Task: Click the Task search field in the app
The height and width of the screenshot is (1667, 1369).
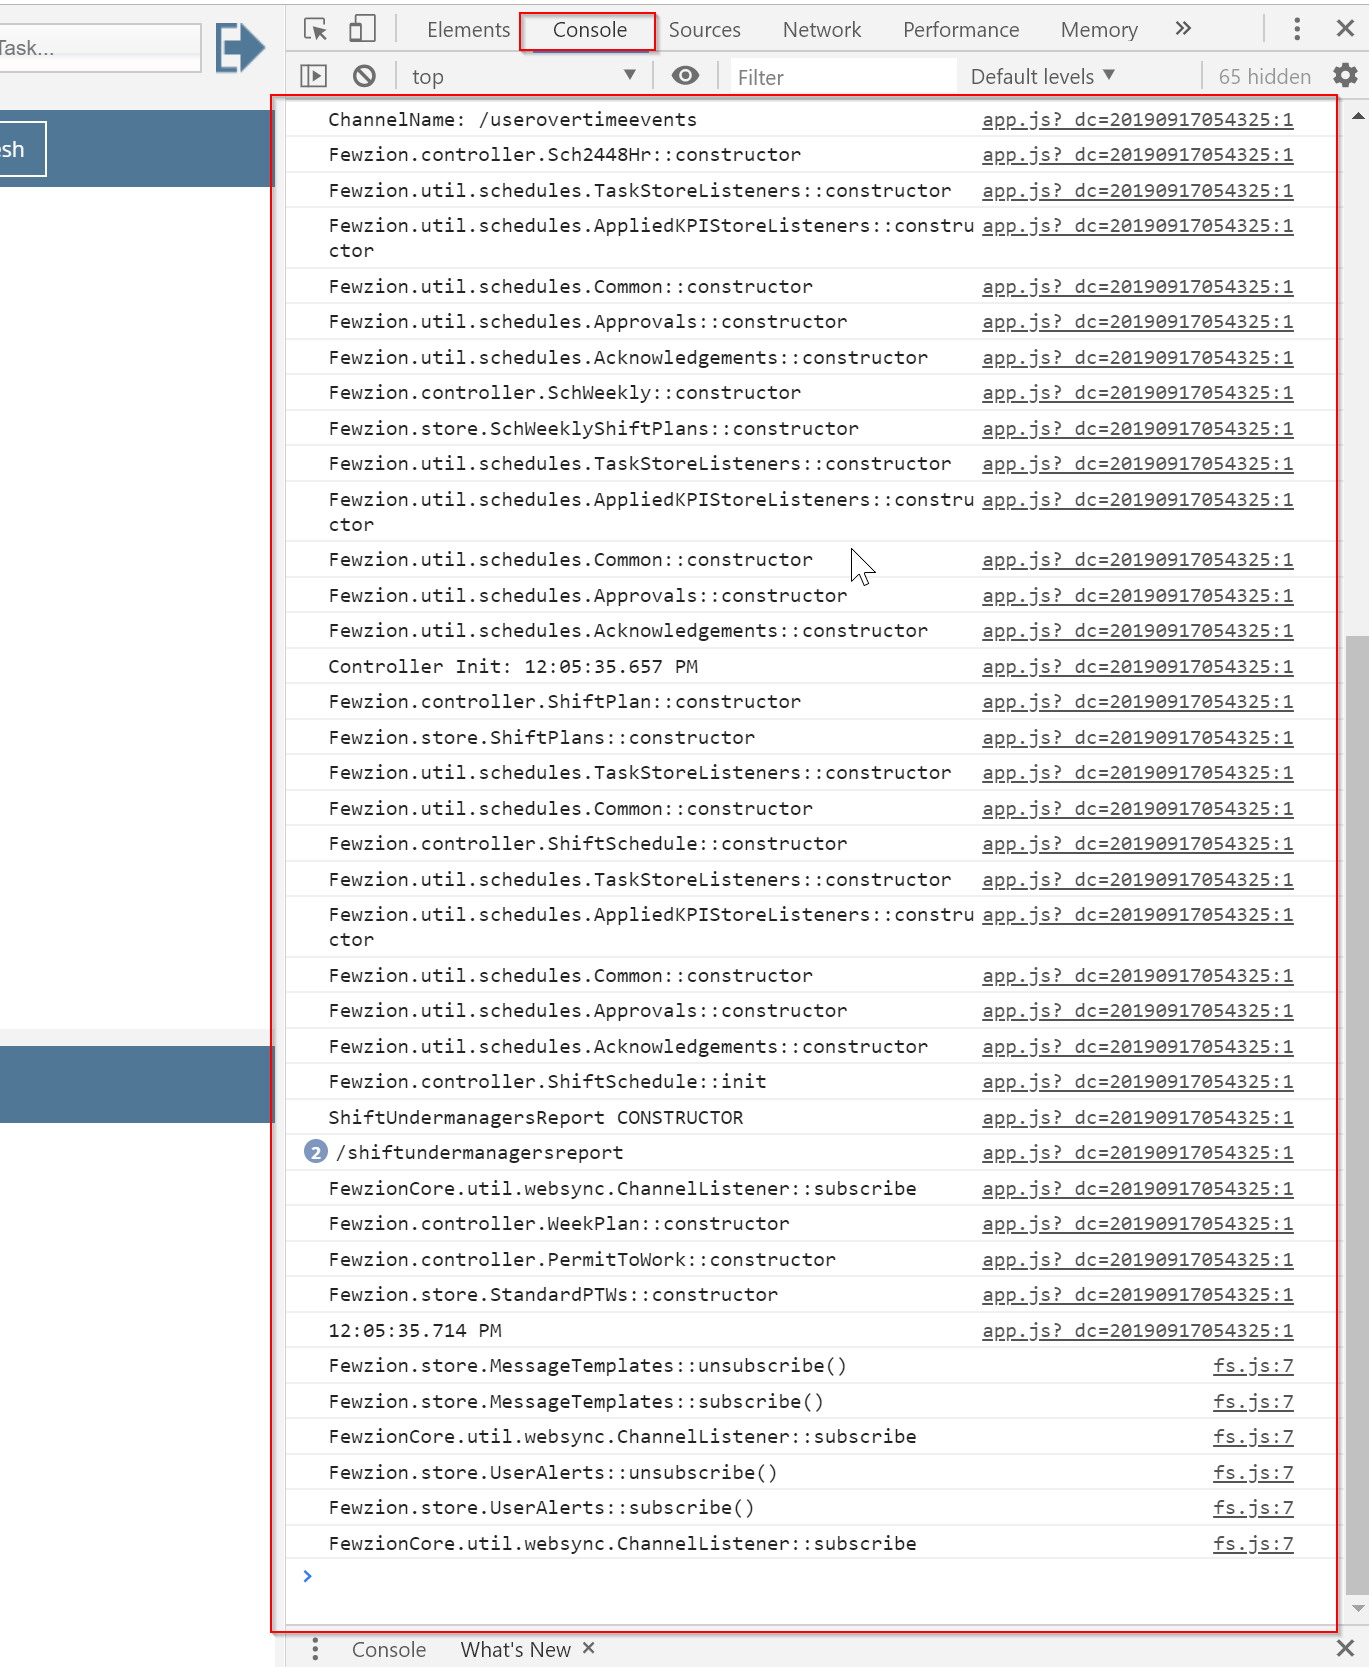Action: tap(100, 47)
